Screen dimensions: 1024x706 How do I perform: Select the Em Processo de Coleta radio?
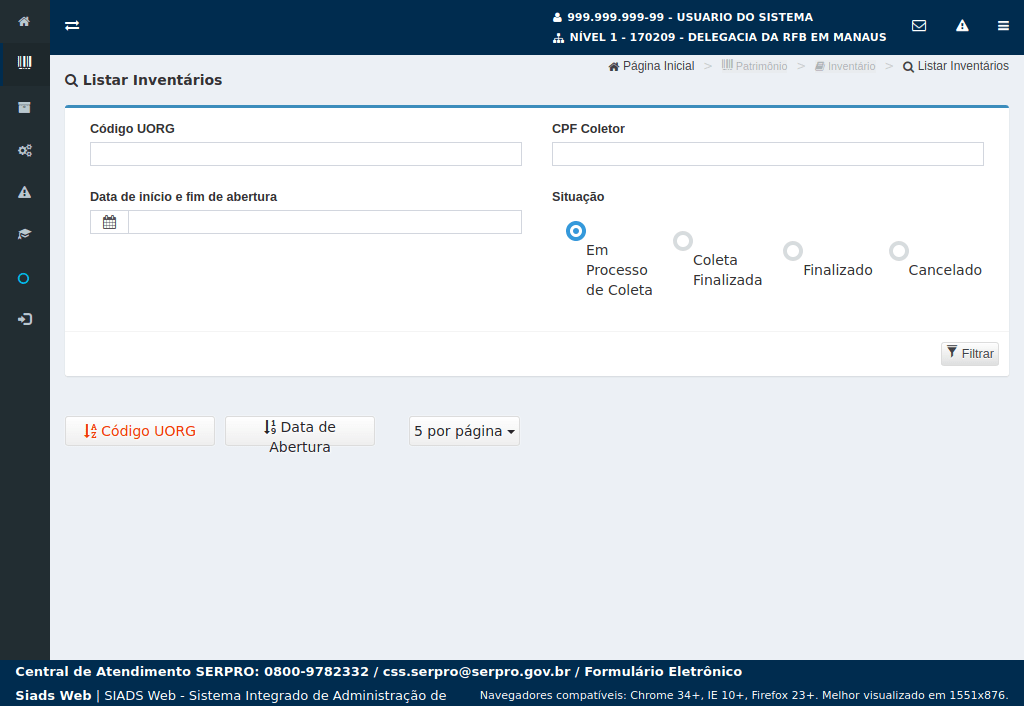575,231
